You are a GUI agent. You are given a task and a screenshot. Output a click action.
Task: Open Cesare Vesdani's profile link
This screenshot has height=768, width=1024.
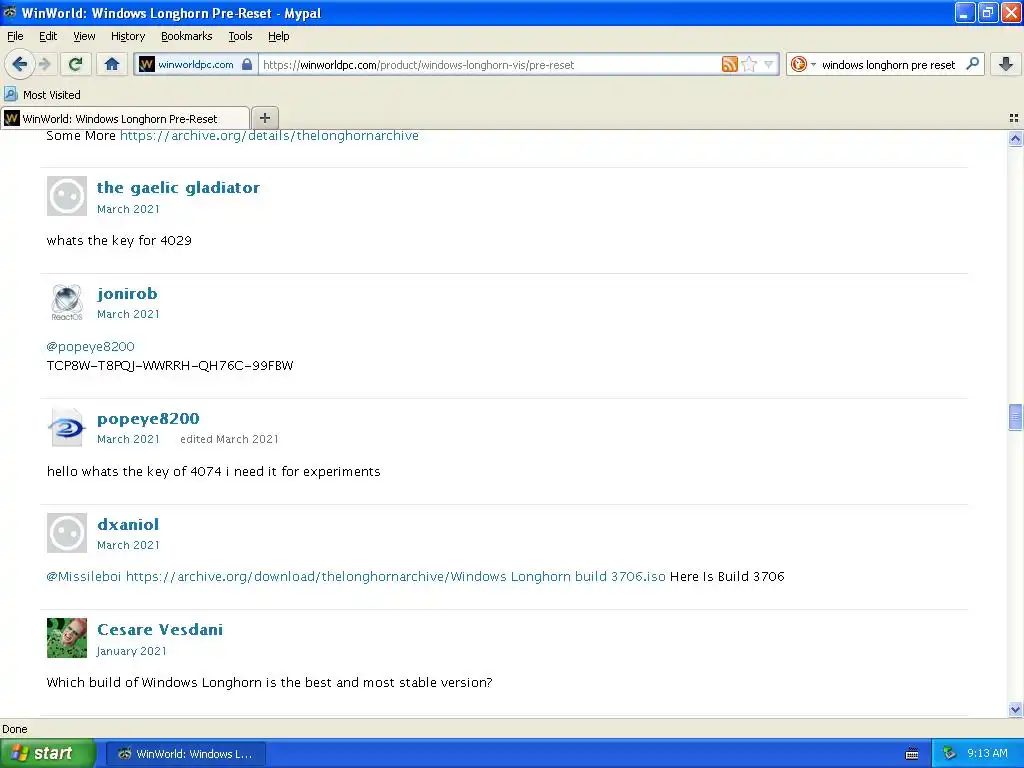pos(159,630)
